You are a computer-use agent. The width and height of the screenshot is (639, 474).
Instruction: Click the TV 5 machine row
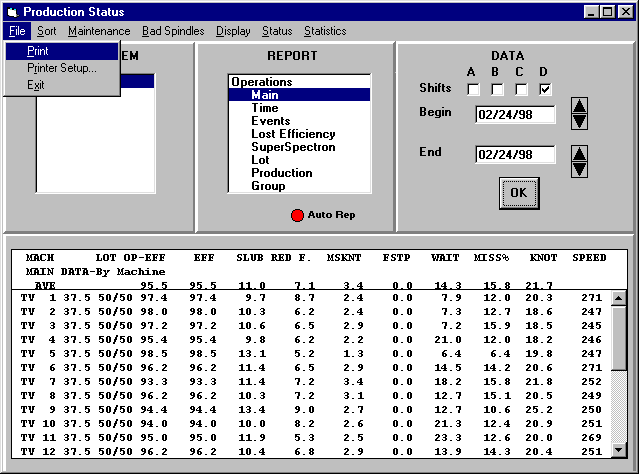(311, 354)
